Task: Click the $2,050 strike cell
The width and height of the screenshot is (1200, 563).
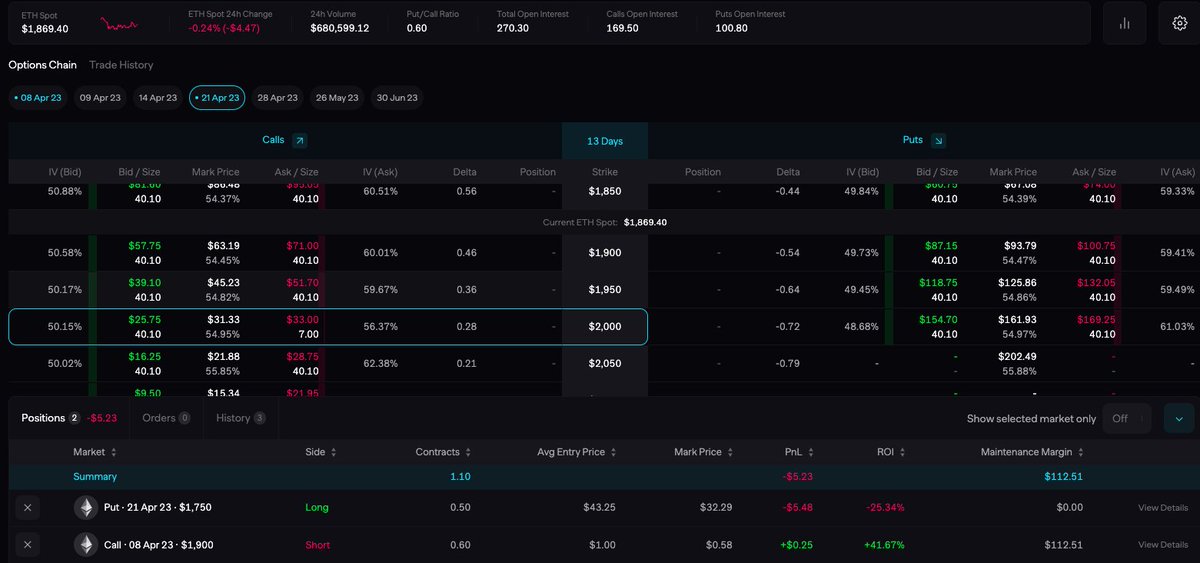Action: pos(605,364)
